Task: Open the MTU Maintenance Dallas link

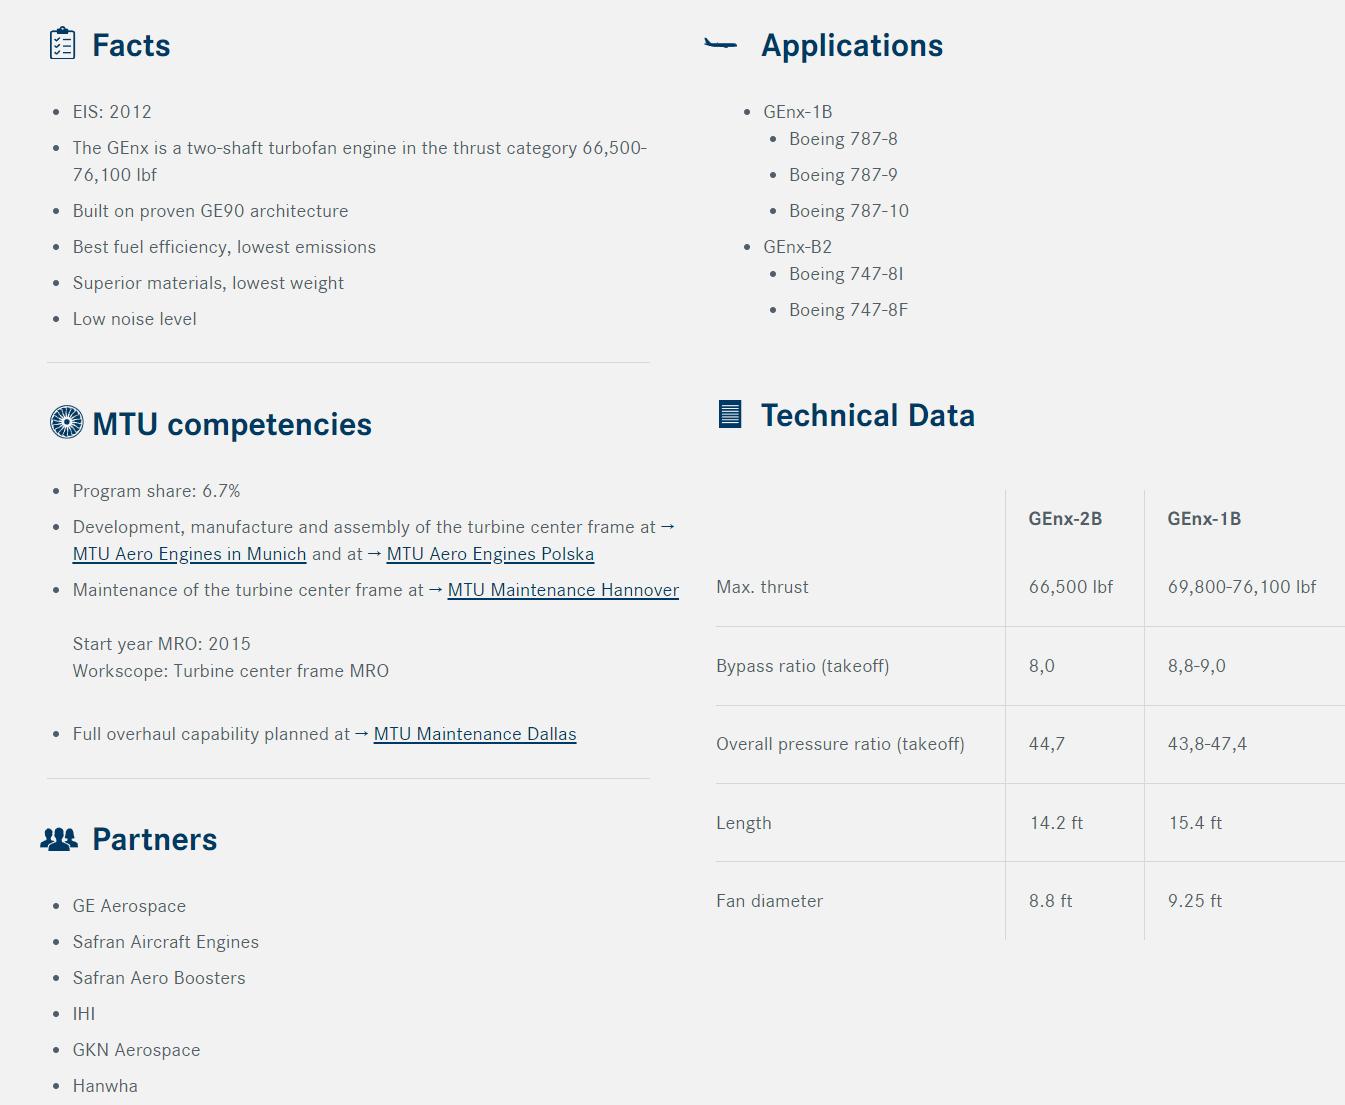Action: point(475,734)
